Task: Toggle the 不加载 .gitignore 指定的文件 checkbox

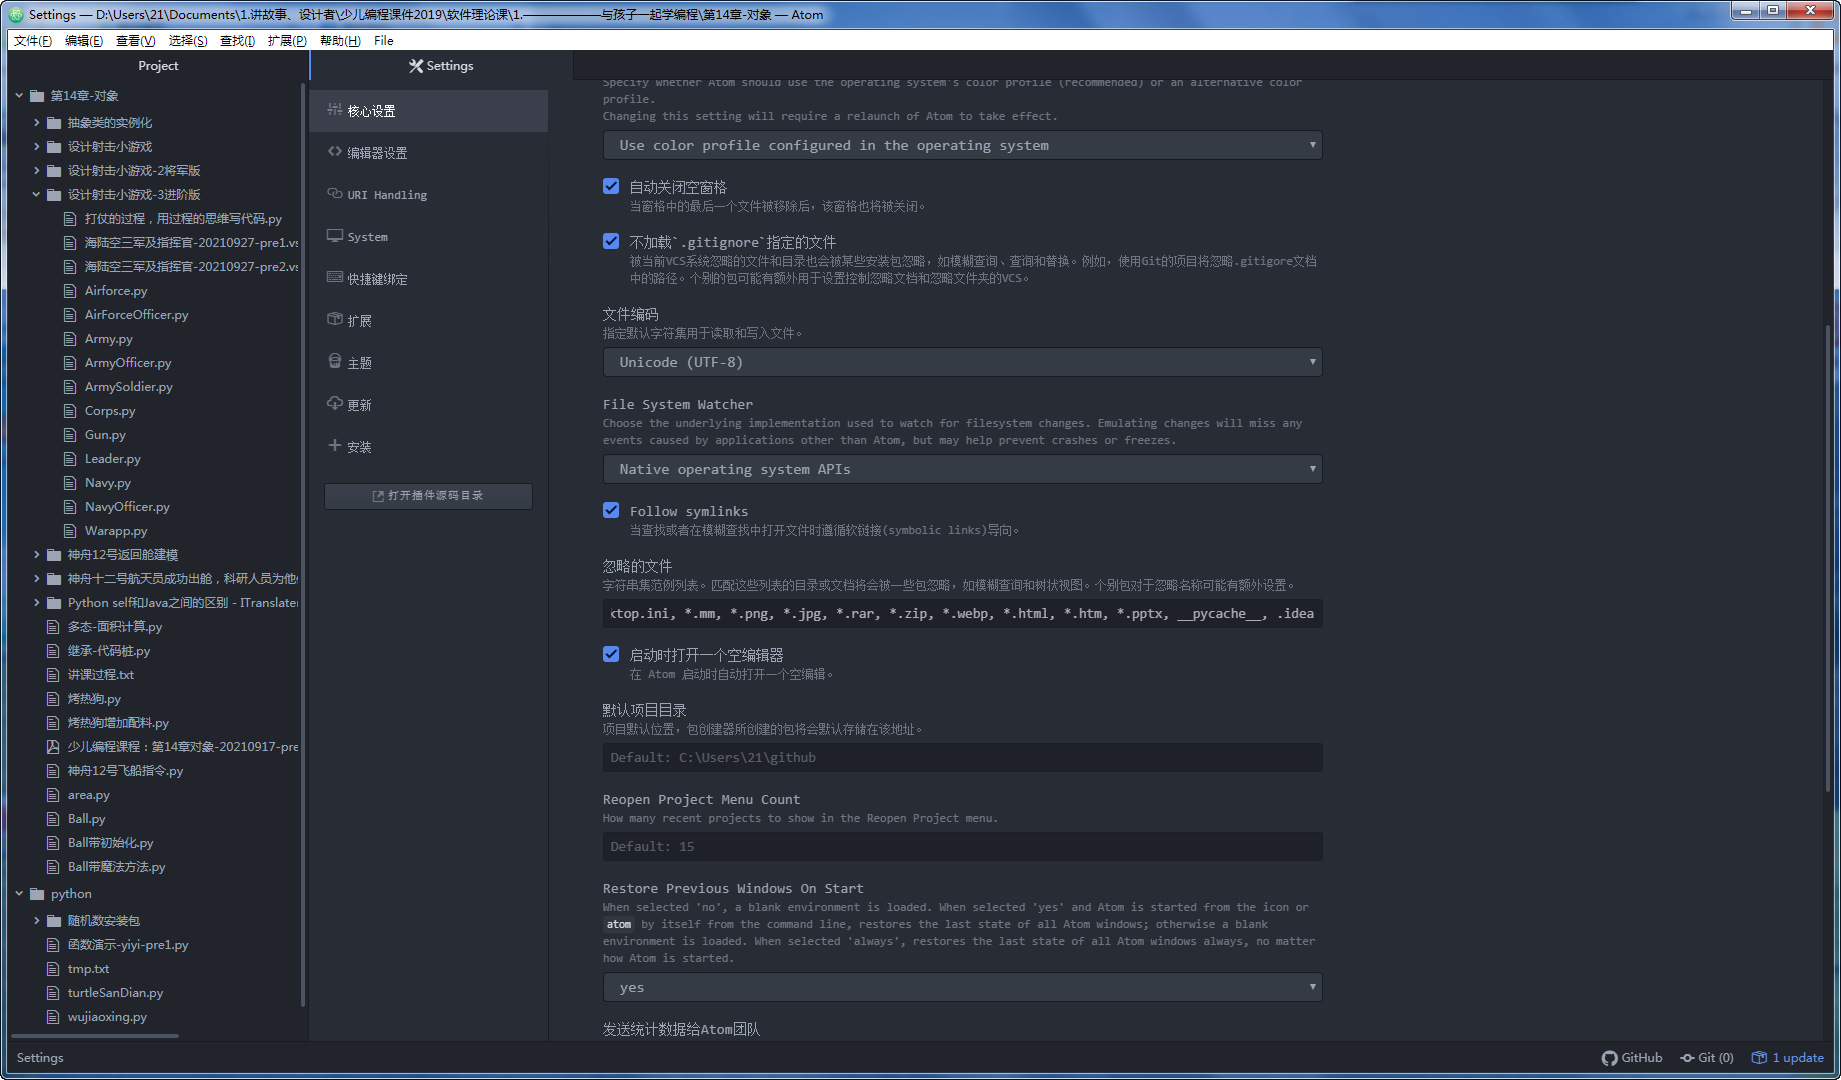Action: coord(611,241)
